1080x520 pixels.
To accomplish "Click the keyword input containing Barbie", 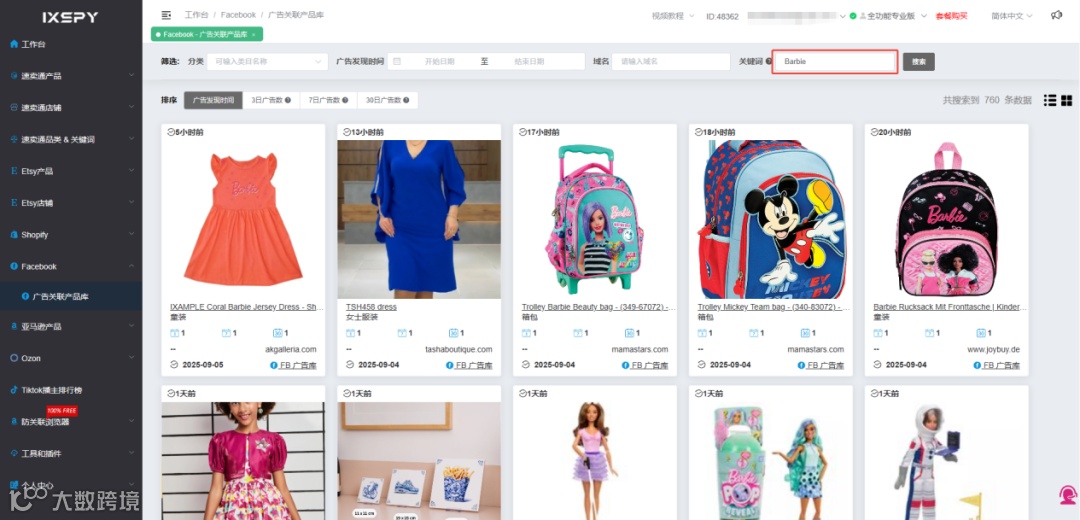I will pyautogui.click(x=835, y=61).
